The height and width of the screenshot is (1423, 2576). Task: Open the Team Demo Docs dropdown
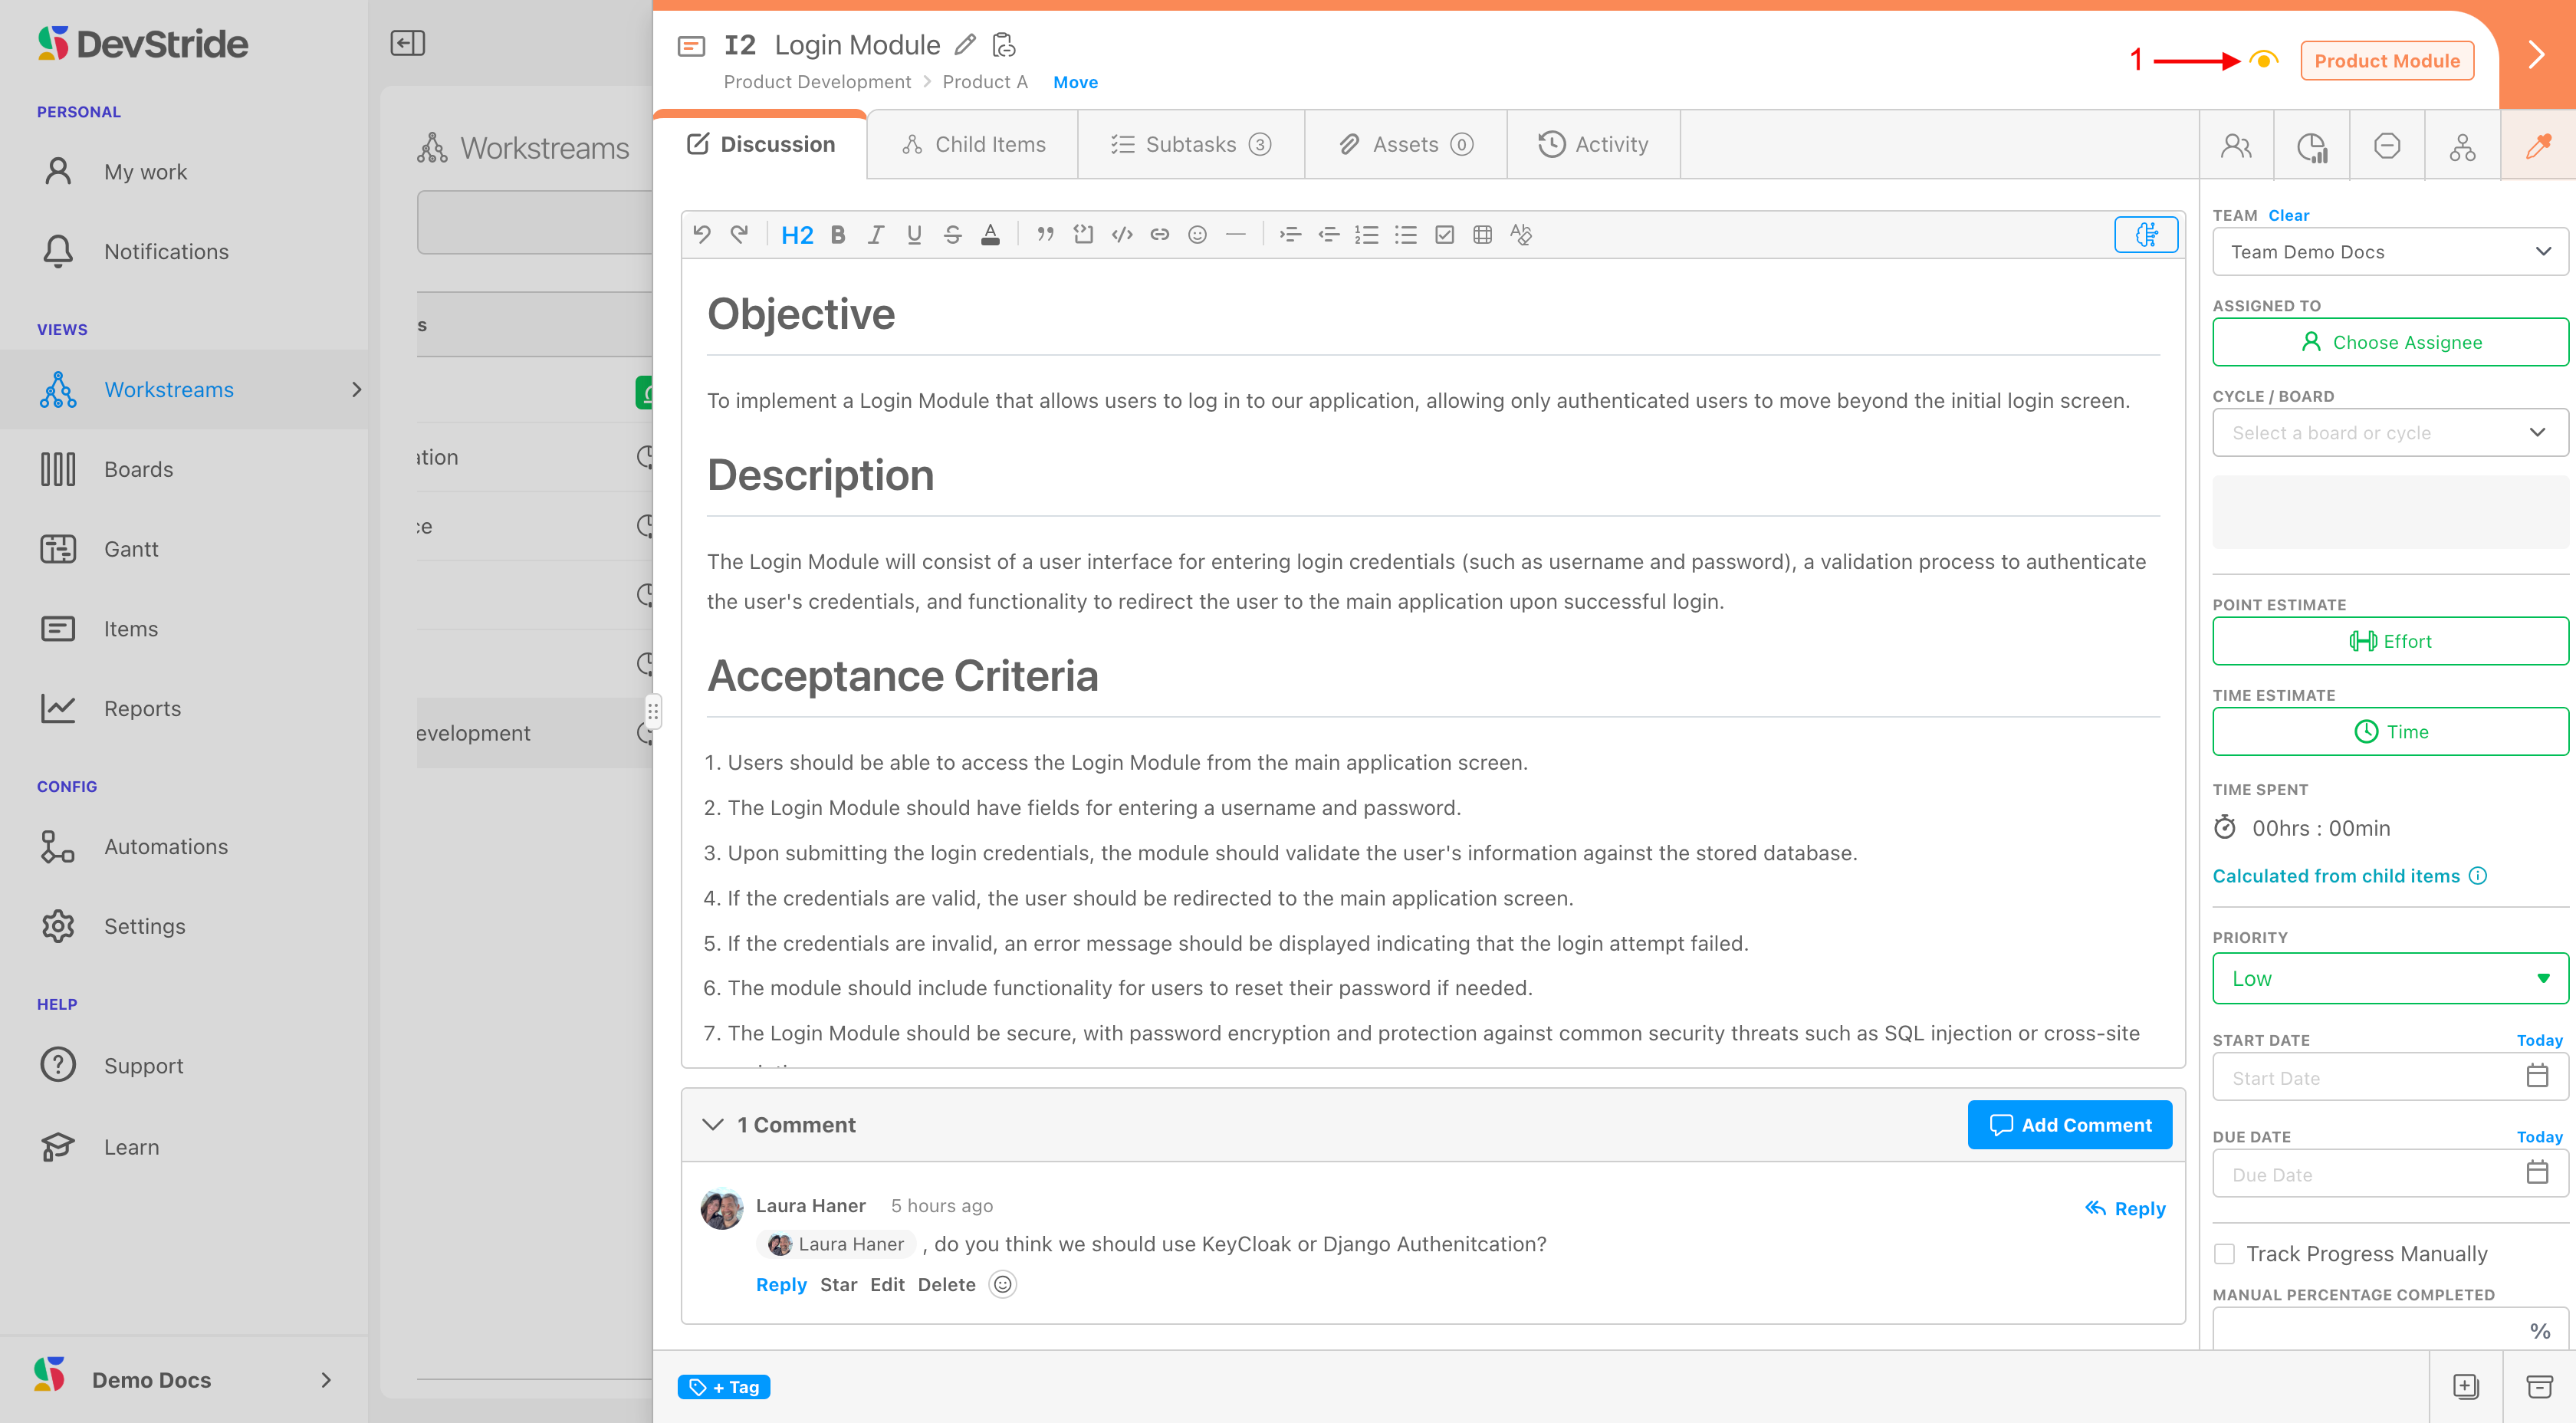pyautogui.click(x=2389, y=252)
